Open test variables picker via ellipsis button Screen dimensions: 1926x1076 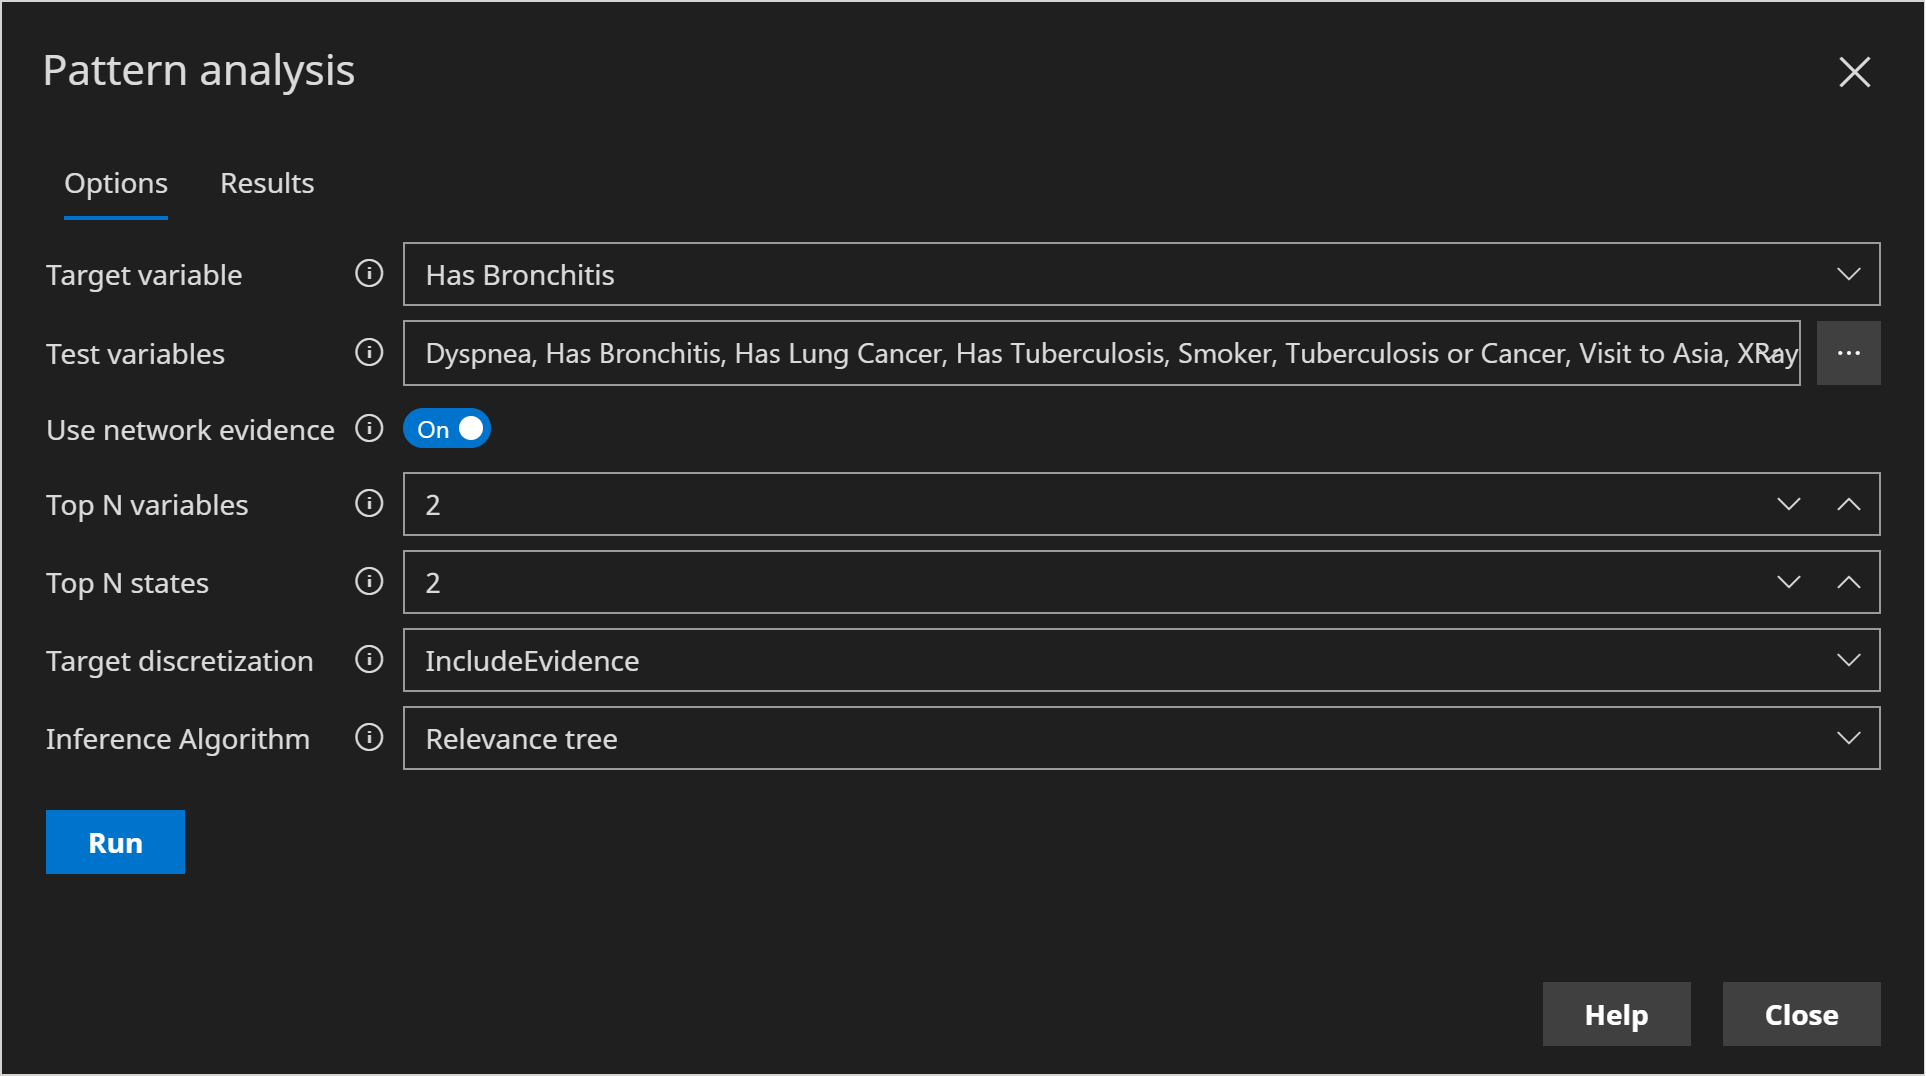coord(1848,353)
